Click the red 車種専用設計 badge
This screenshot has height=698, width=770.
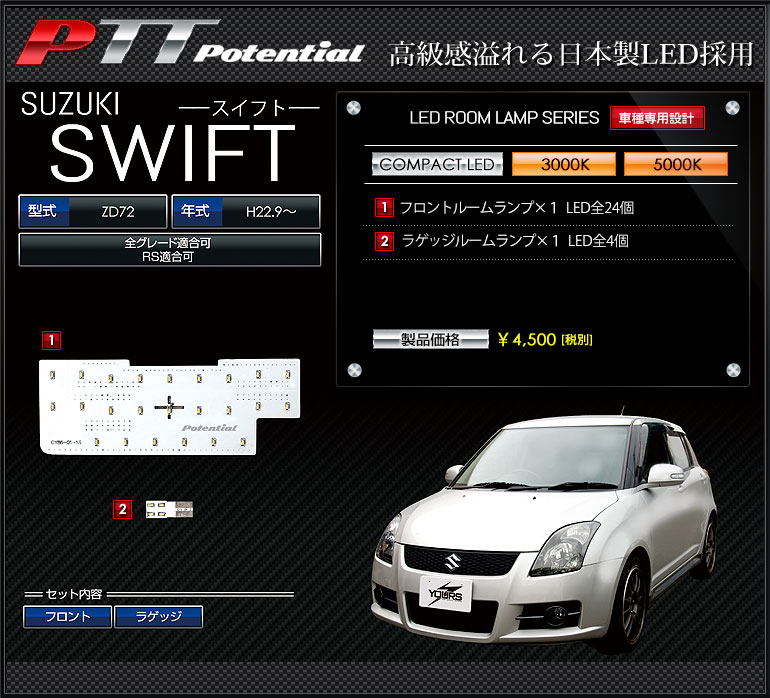pyautogui.click(x=657, y=118)
